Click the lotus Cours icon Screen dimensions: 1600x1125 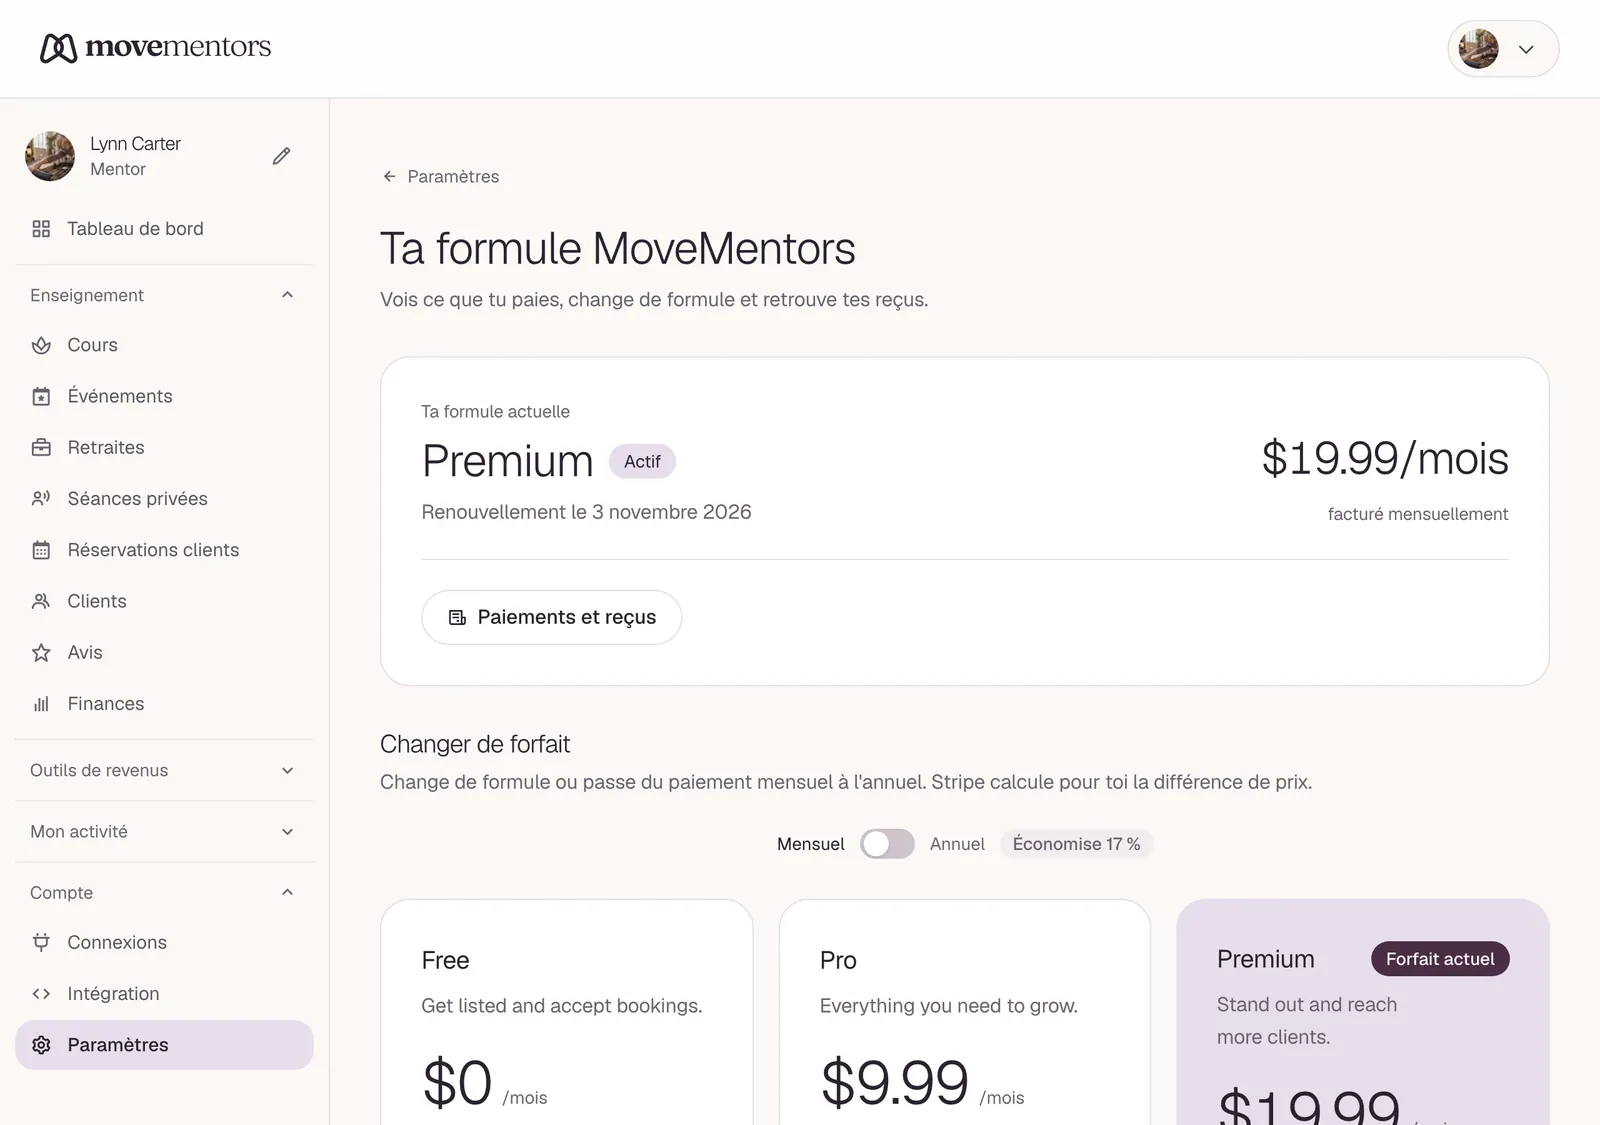click(41, 345)
